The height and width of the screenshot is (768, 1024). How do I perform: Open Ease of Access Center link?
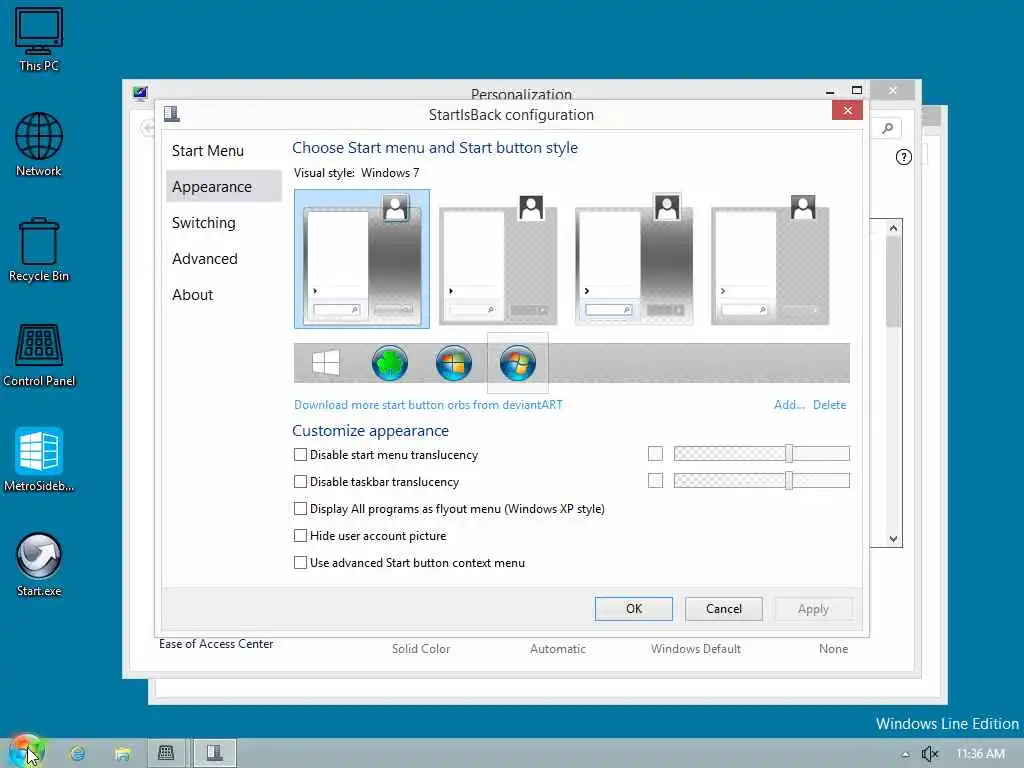216,644
